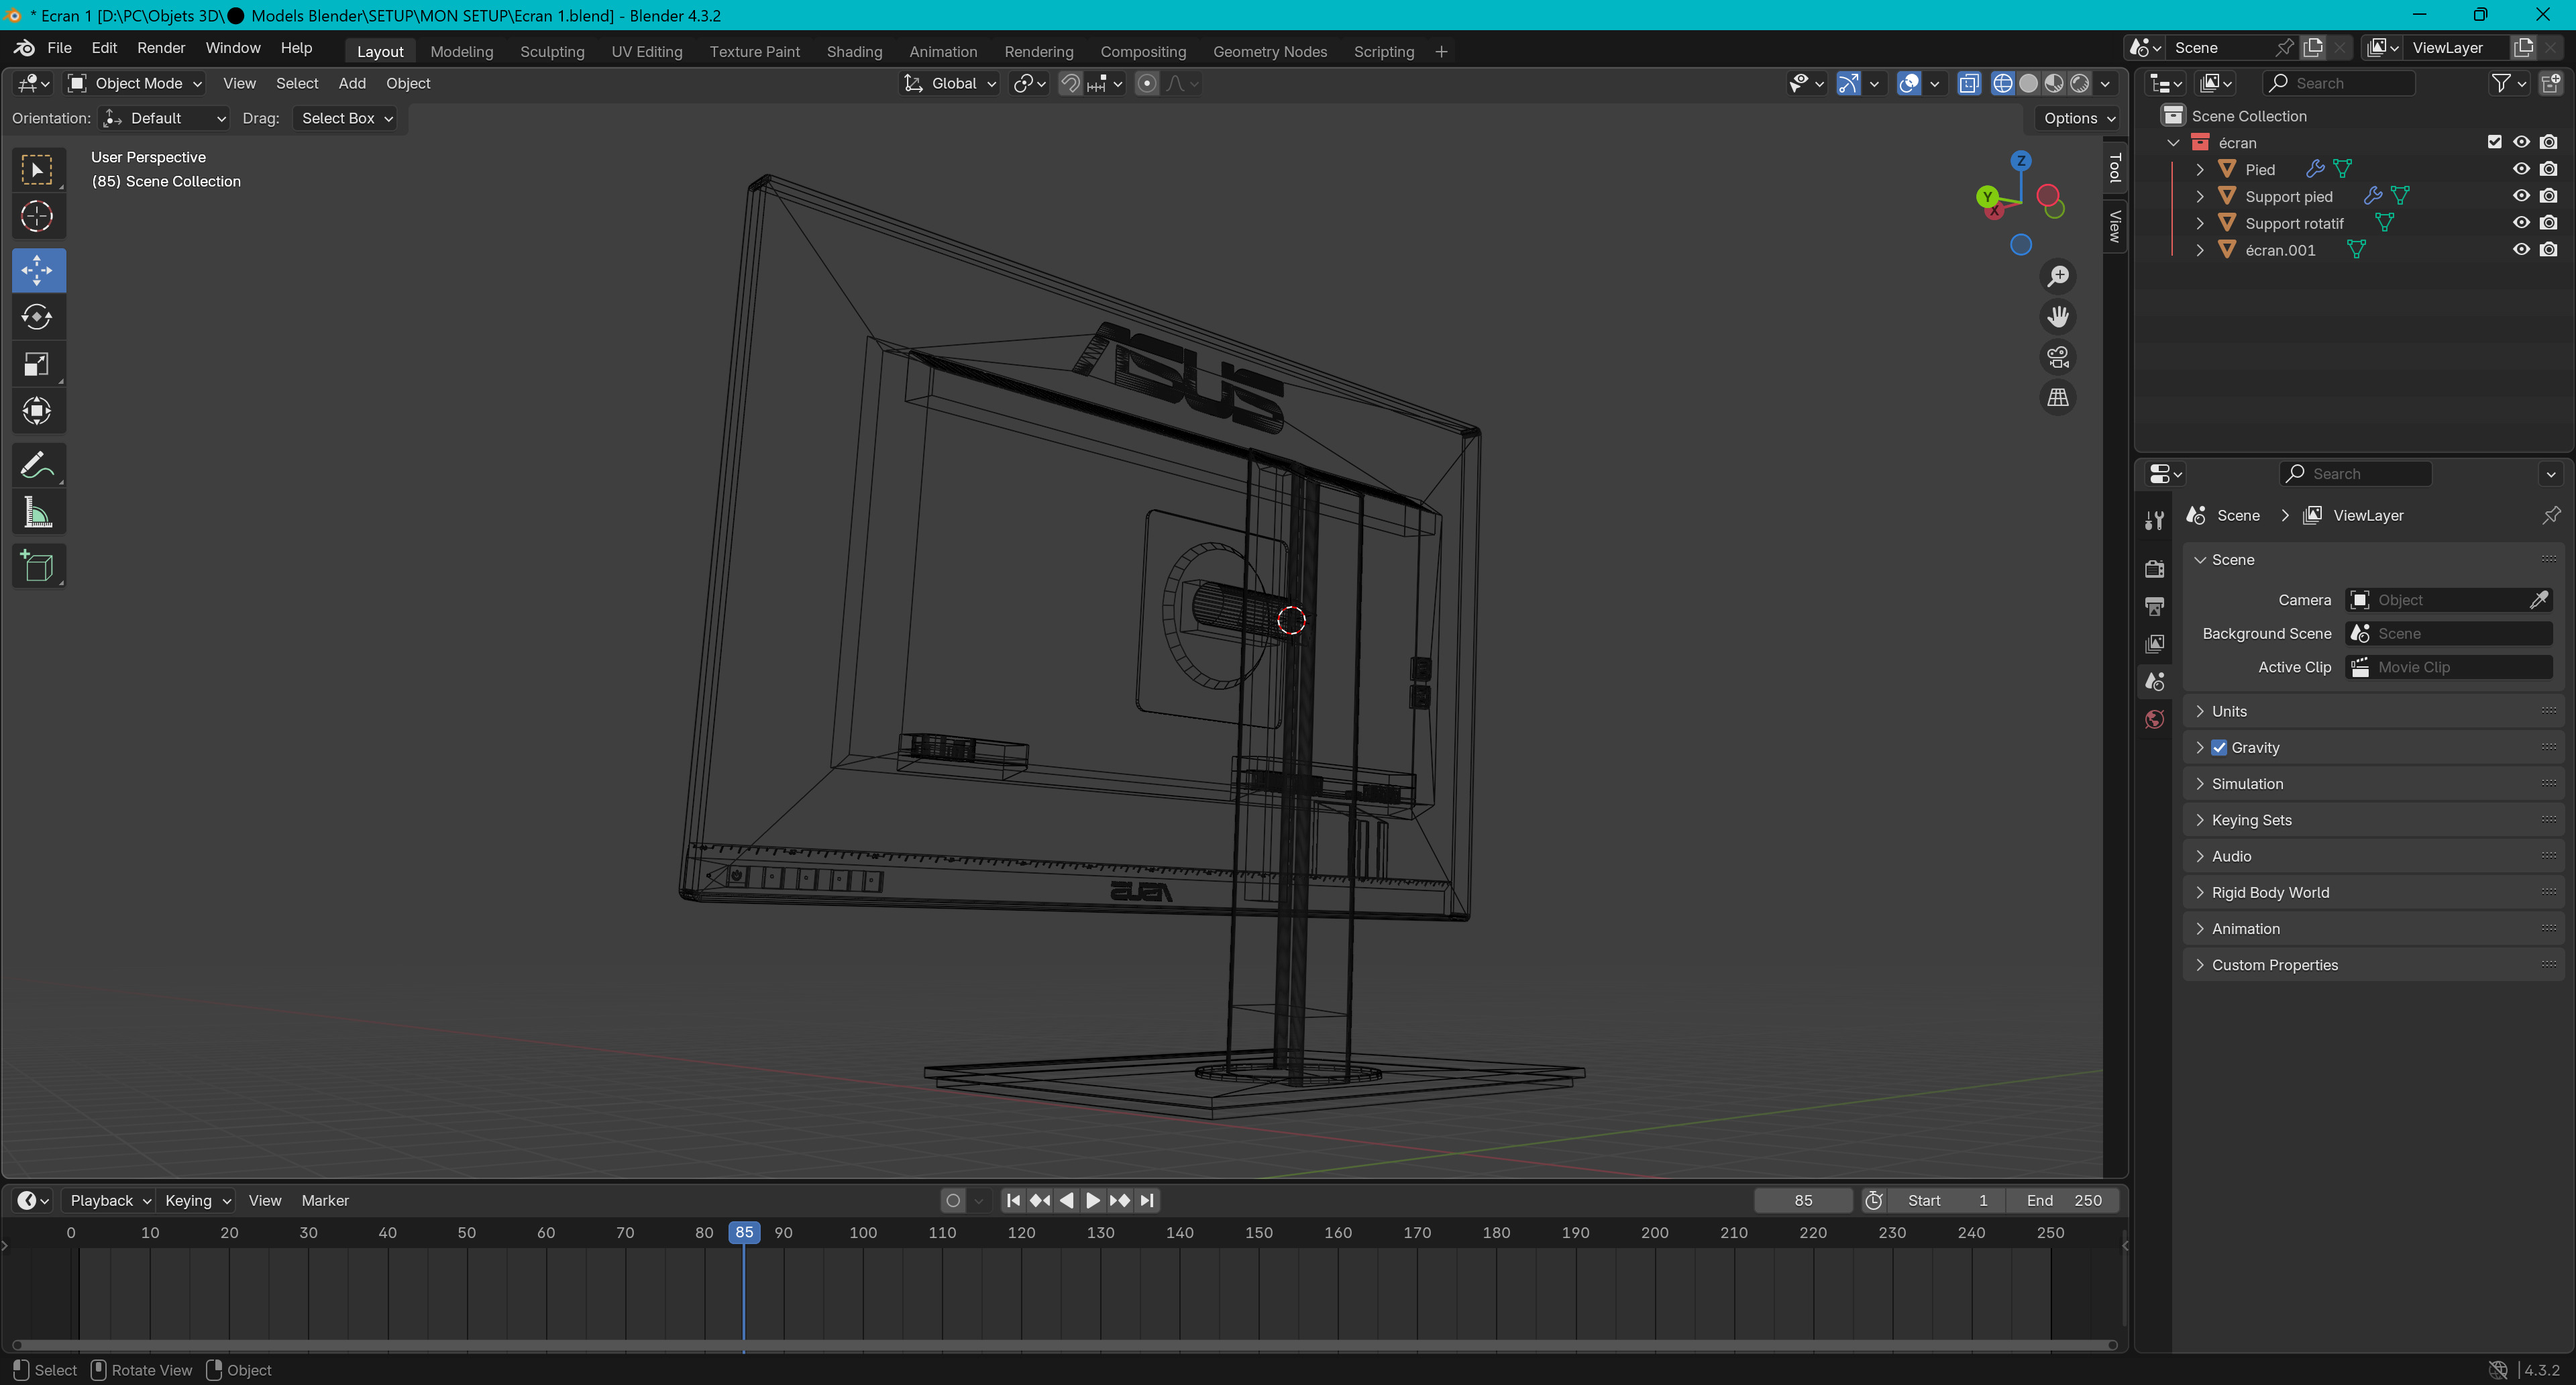Open the Global transform orientation dropdown

(949, 84)
